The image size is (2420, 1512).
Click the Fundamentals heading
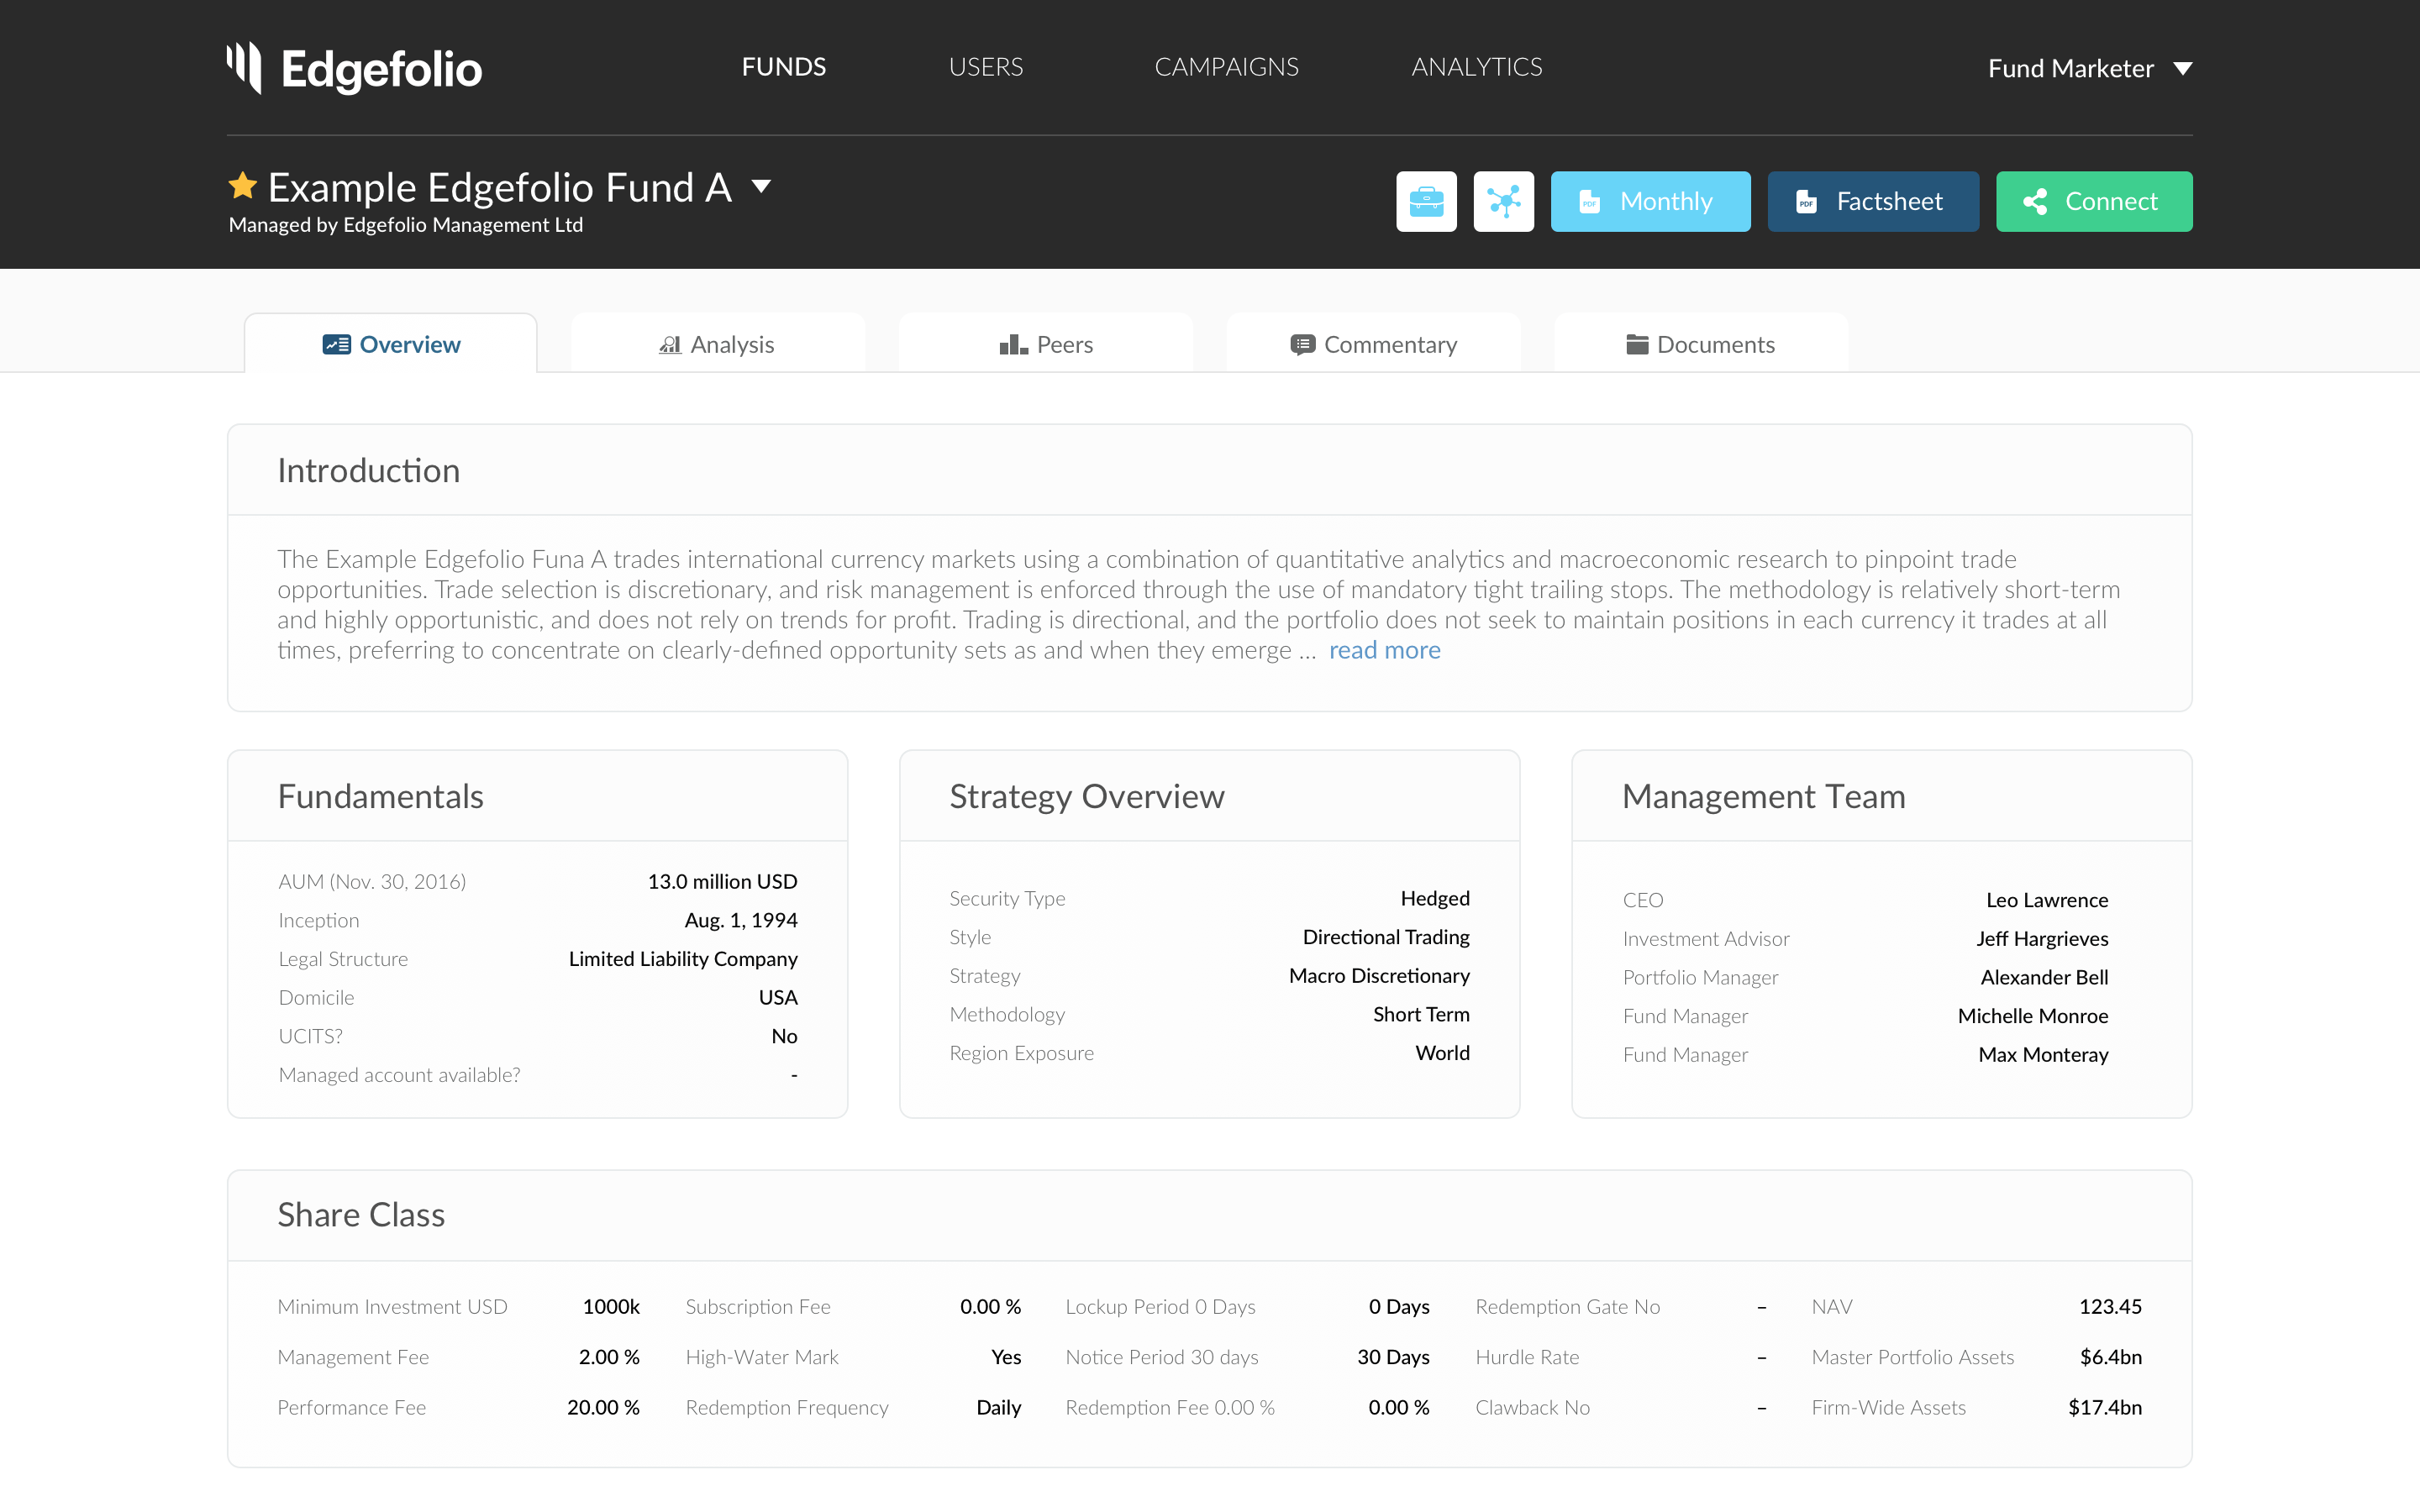[381, 796]
